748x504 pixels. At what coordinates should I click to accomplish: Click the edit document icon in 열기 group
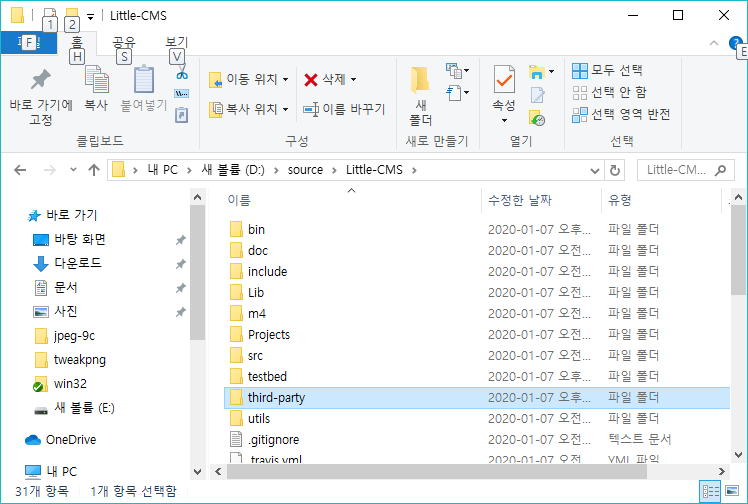tap(537, 95)
